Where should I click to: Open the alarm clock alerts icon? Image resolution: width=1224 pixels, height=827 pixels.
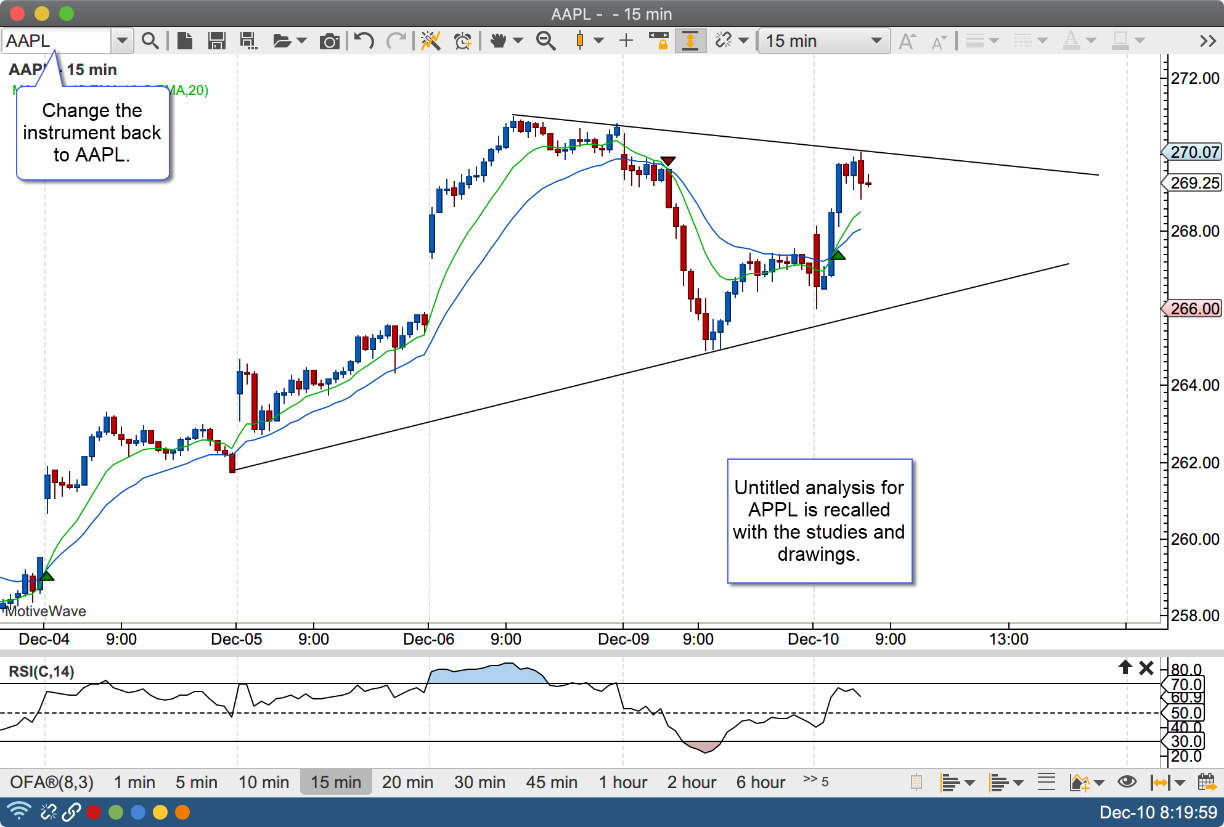tap(462, 41)
